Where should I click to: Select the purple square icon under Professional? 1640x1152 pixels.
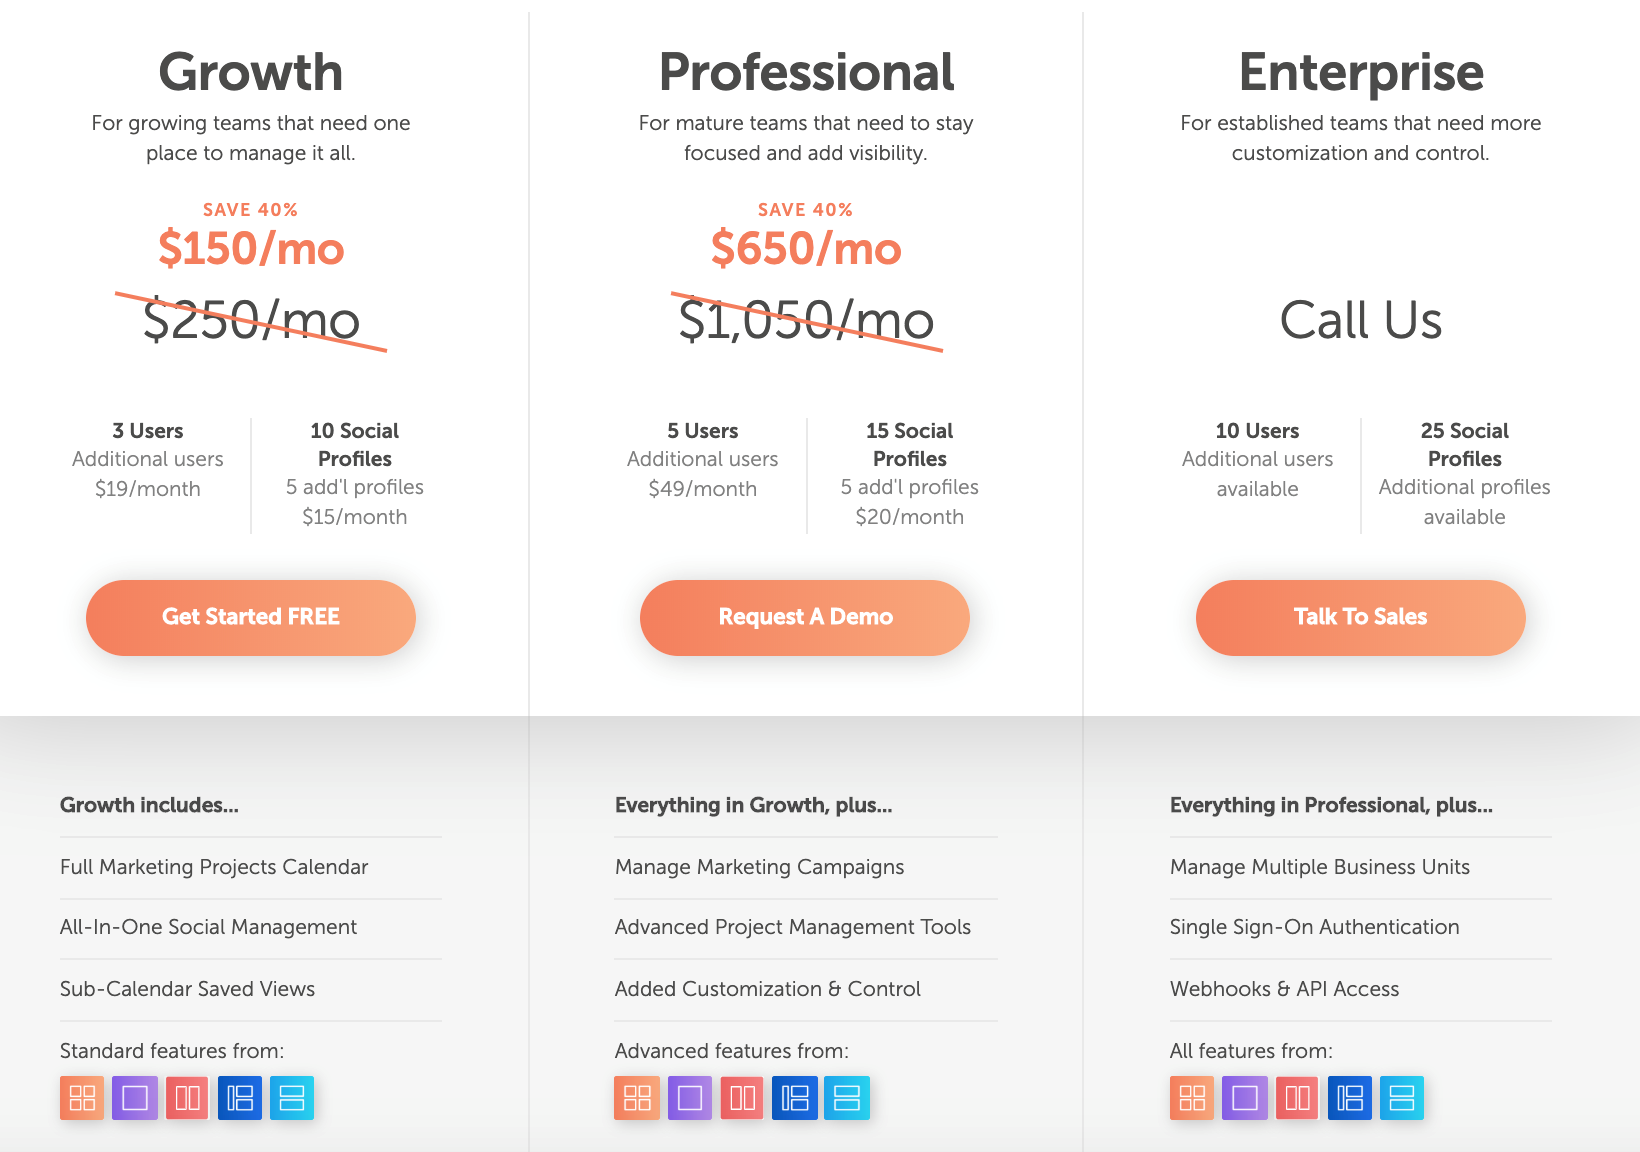[689, 1097]
